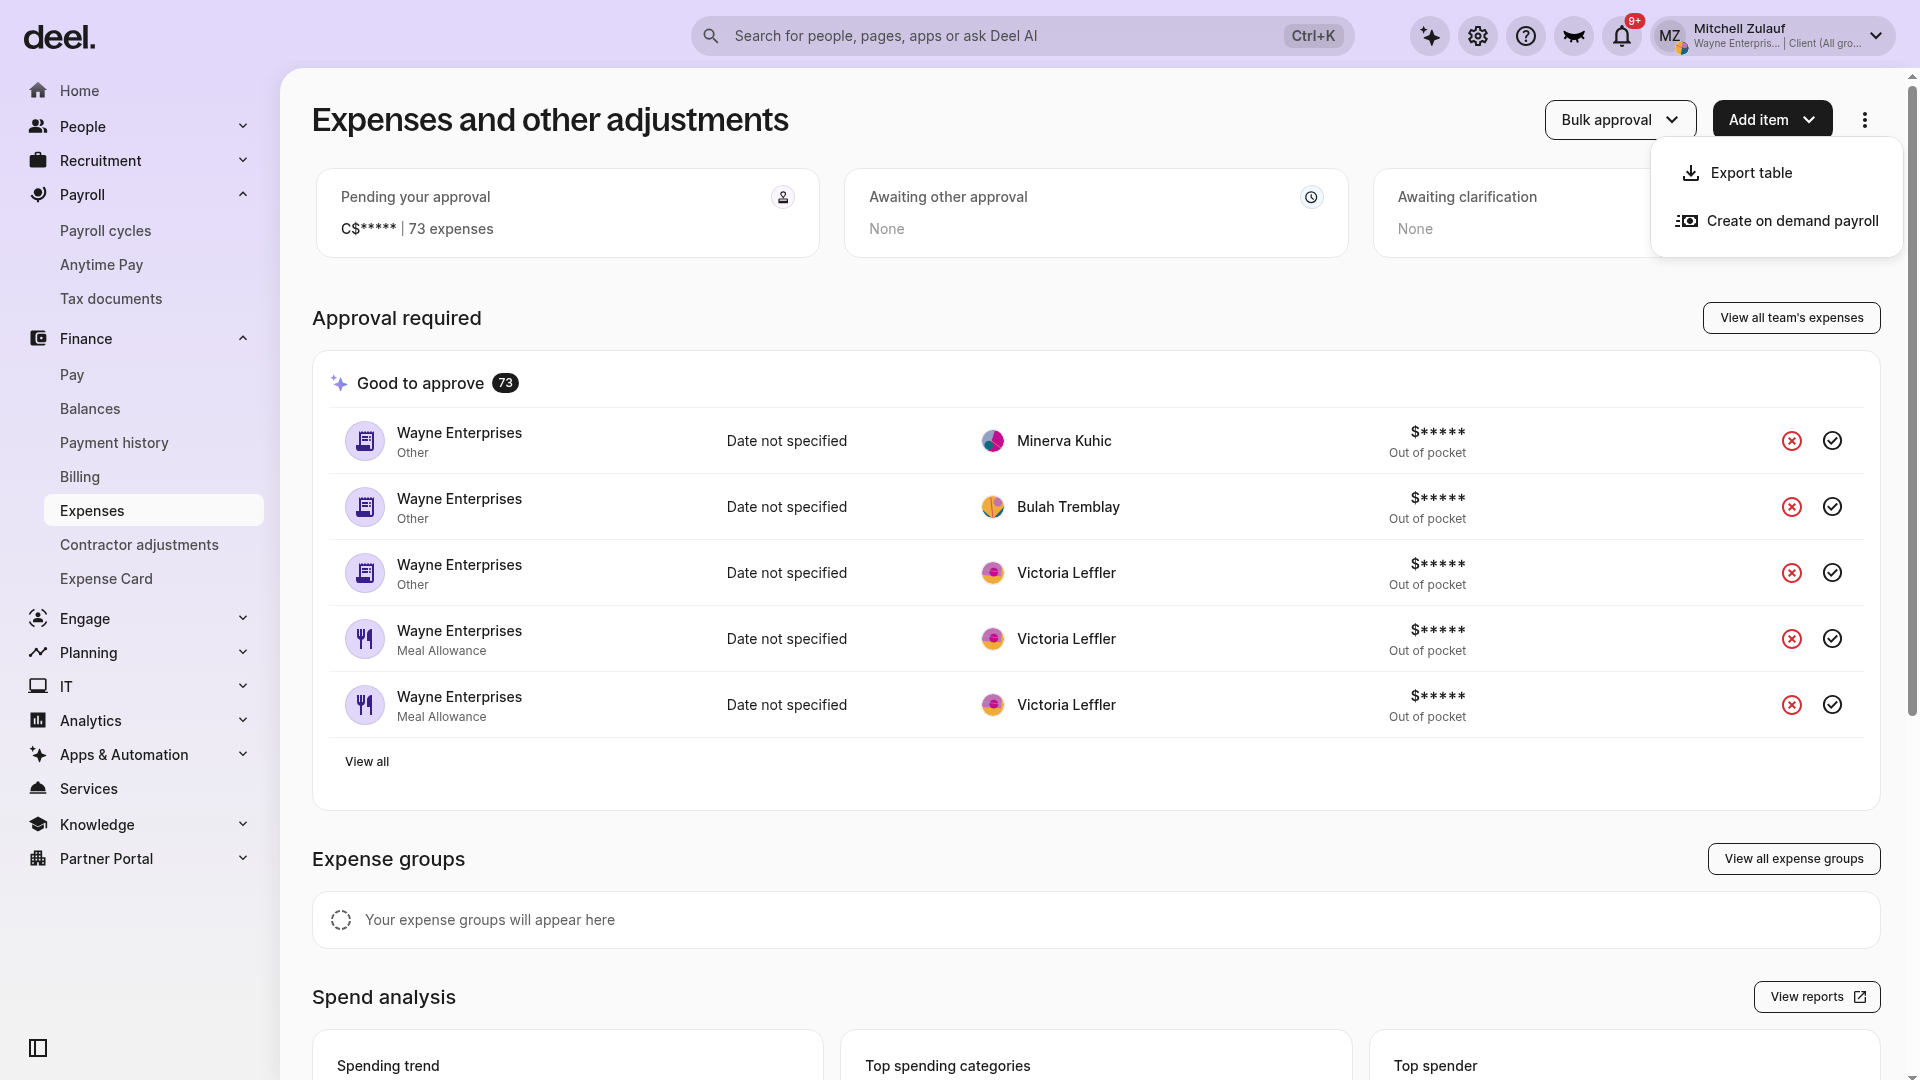The width and height of the screenshot is (1920, 1080).
Task: Go to Balances in Finance
Action: click(90, 409)
